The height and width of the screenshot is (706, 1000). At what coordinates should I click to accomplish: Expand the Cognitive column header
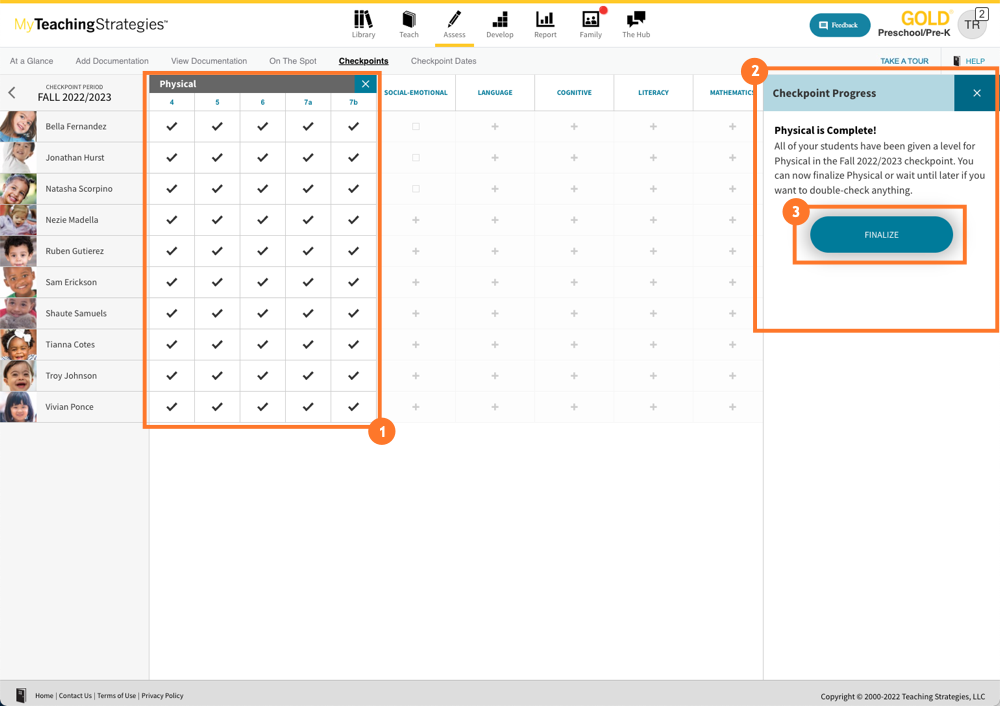(x=574, y=93)
